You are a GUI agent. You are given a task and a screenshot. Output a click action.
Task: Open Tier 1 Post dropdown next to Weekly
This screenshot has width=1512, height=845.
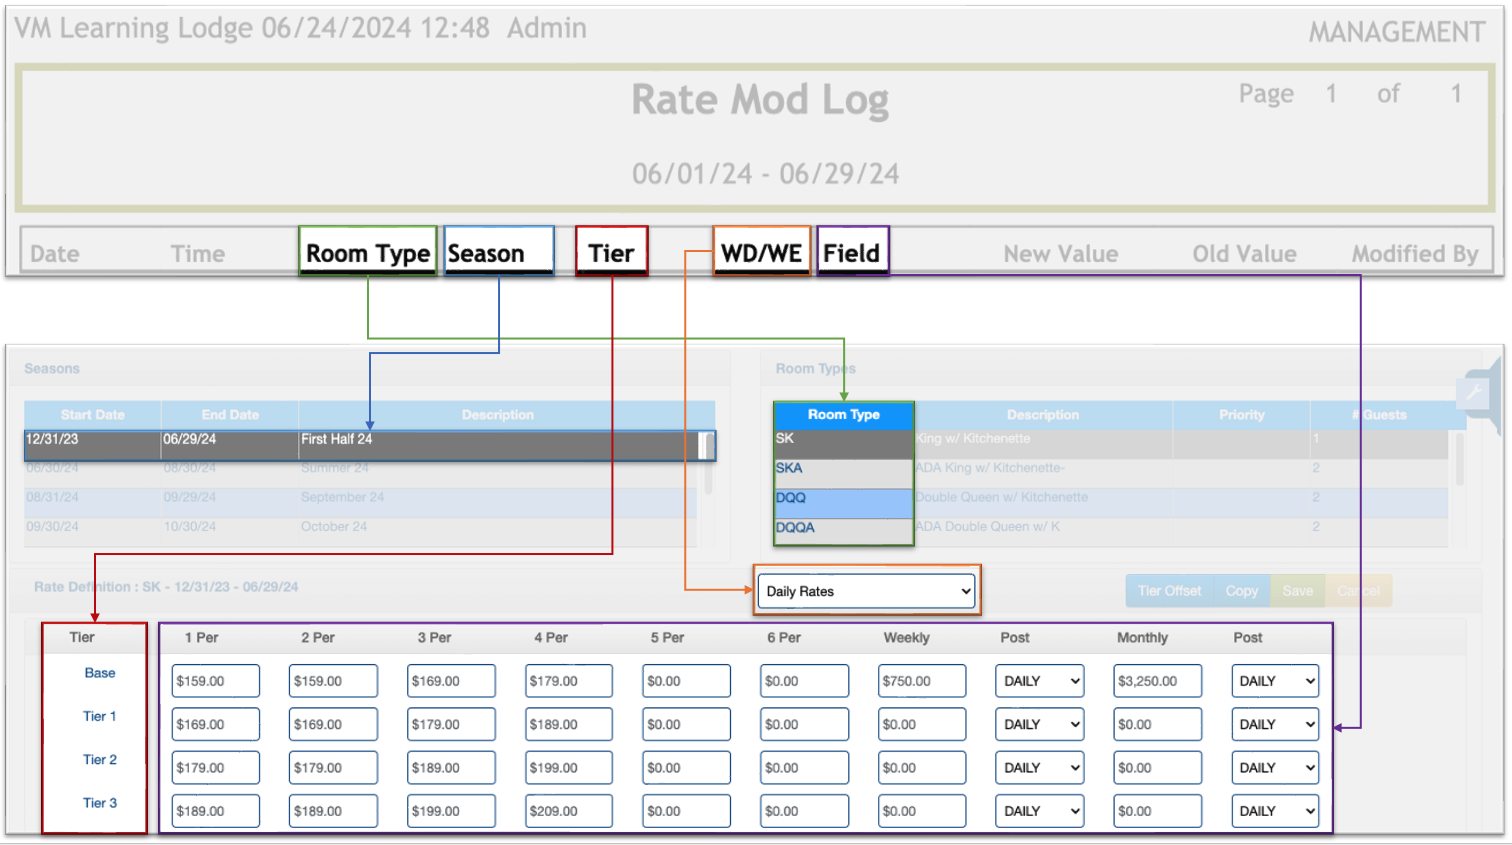[1040, 724]
